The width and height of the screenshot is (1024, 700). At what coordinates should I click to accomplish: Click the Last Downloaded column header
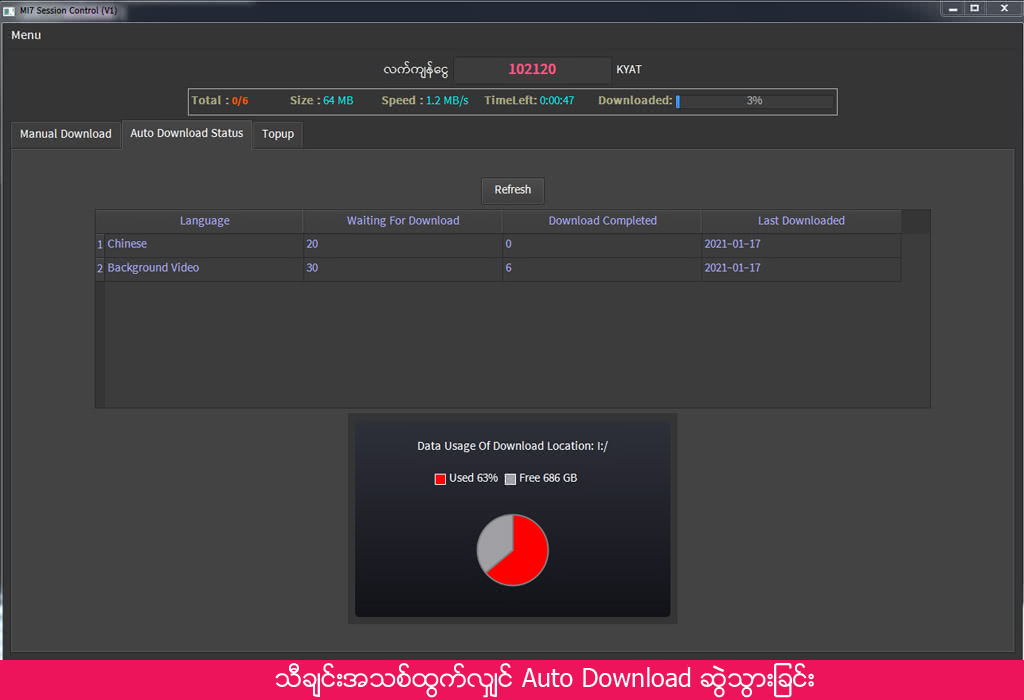800,221
